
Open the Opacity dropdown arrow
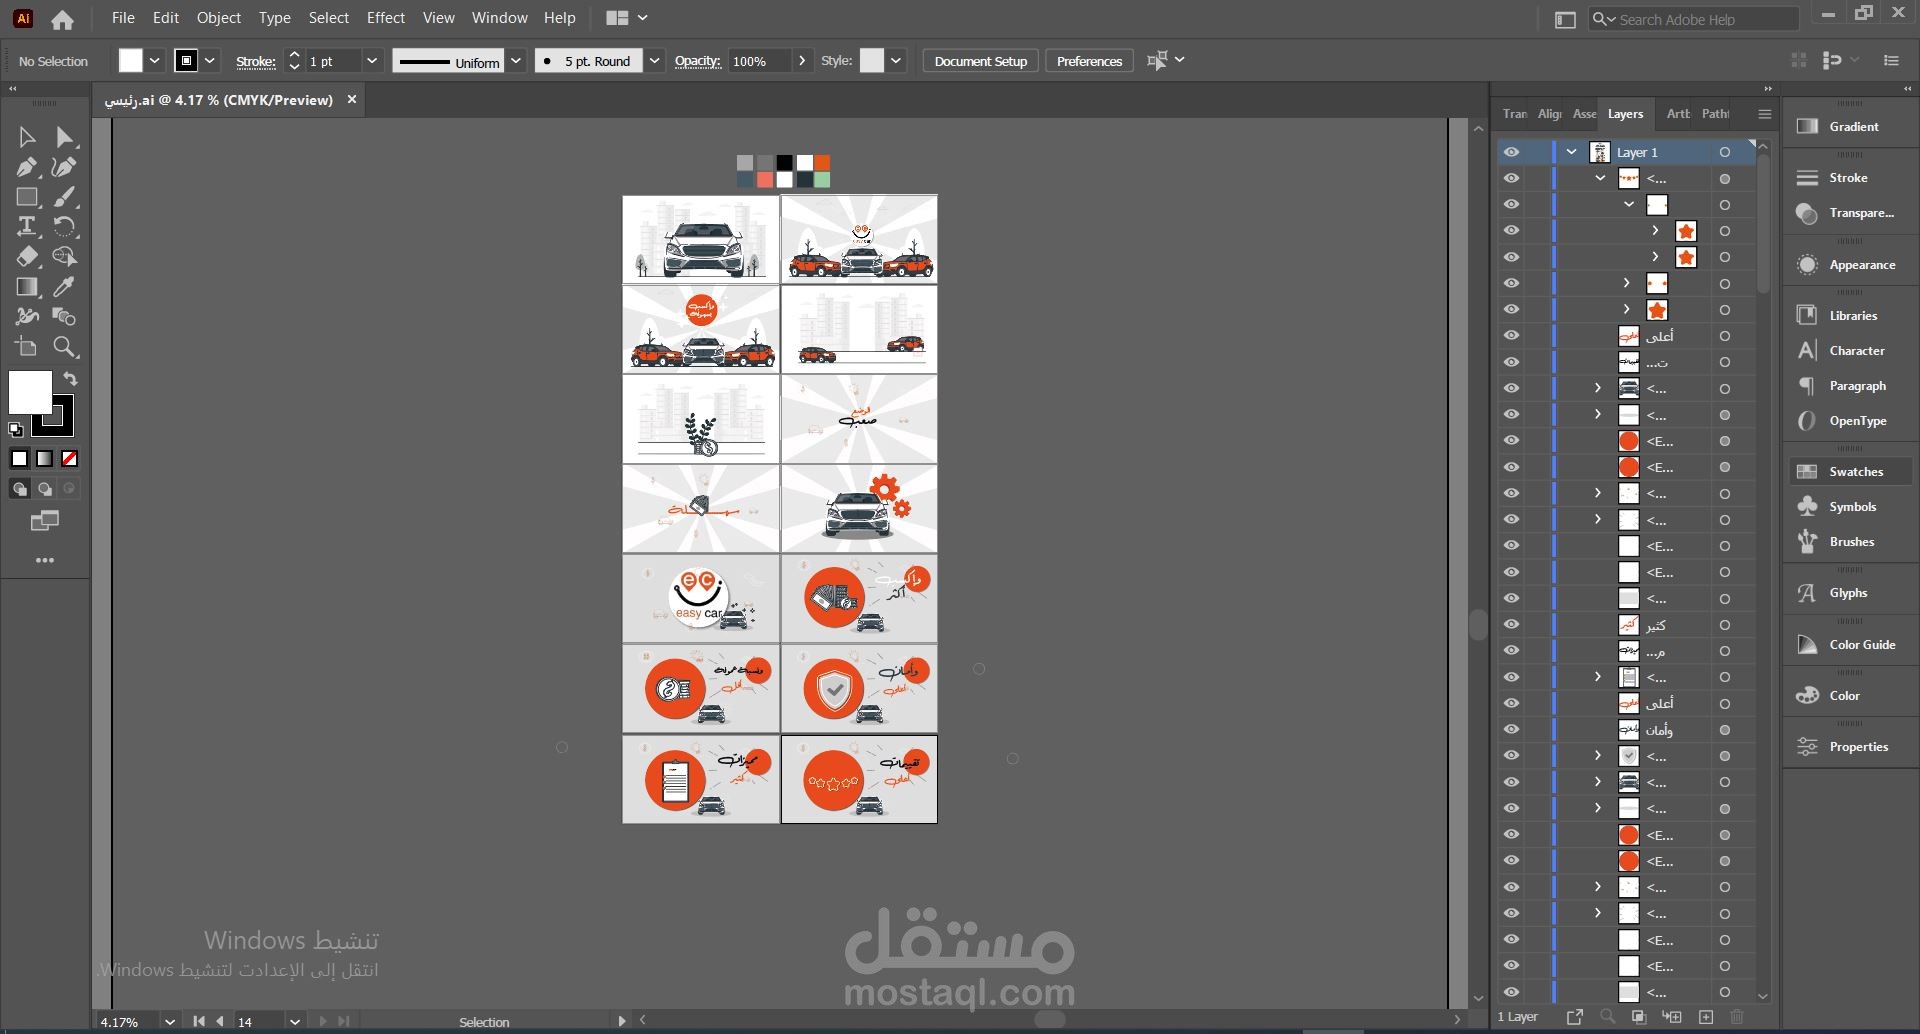coord(802,61)
